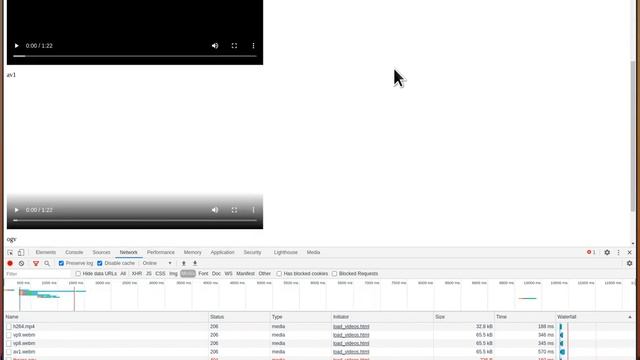Screen dimensions: 640x360
Task: Sort requests by the Status column header
Action: pyautogui.click(x=239, y=317)
